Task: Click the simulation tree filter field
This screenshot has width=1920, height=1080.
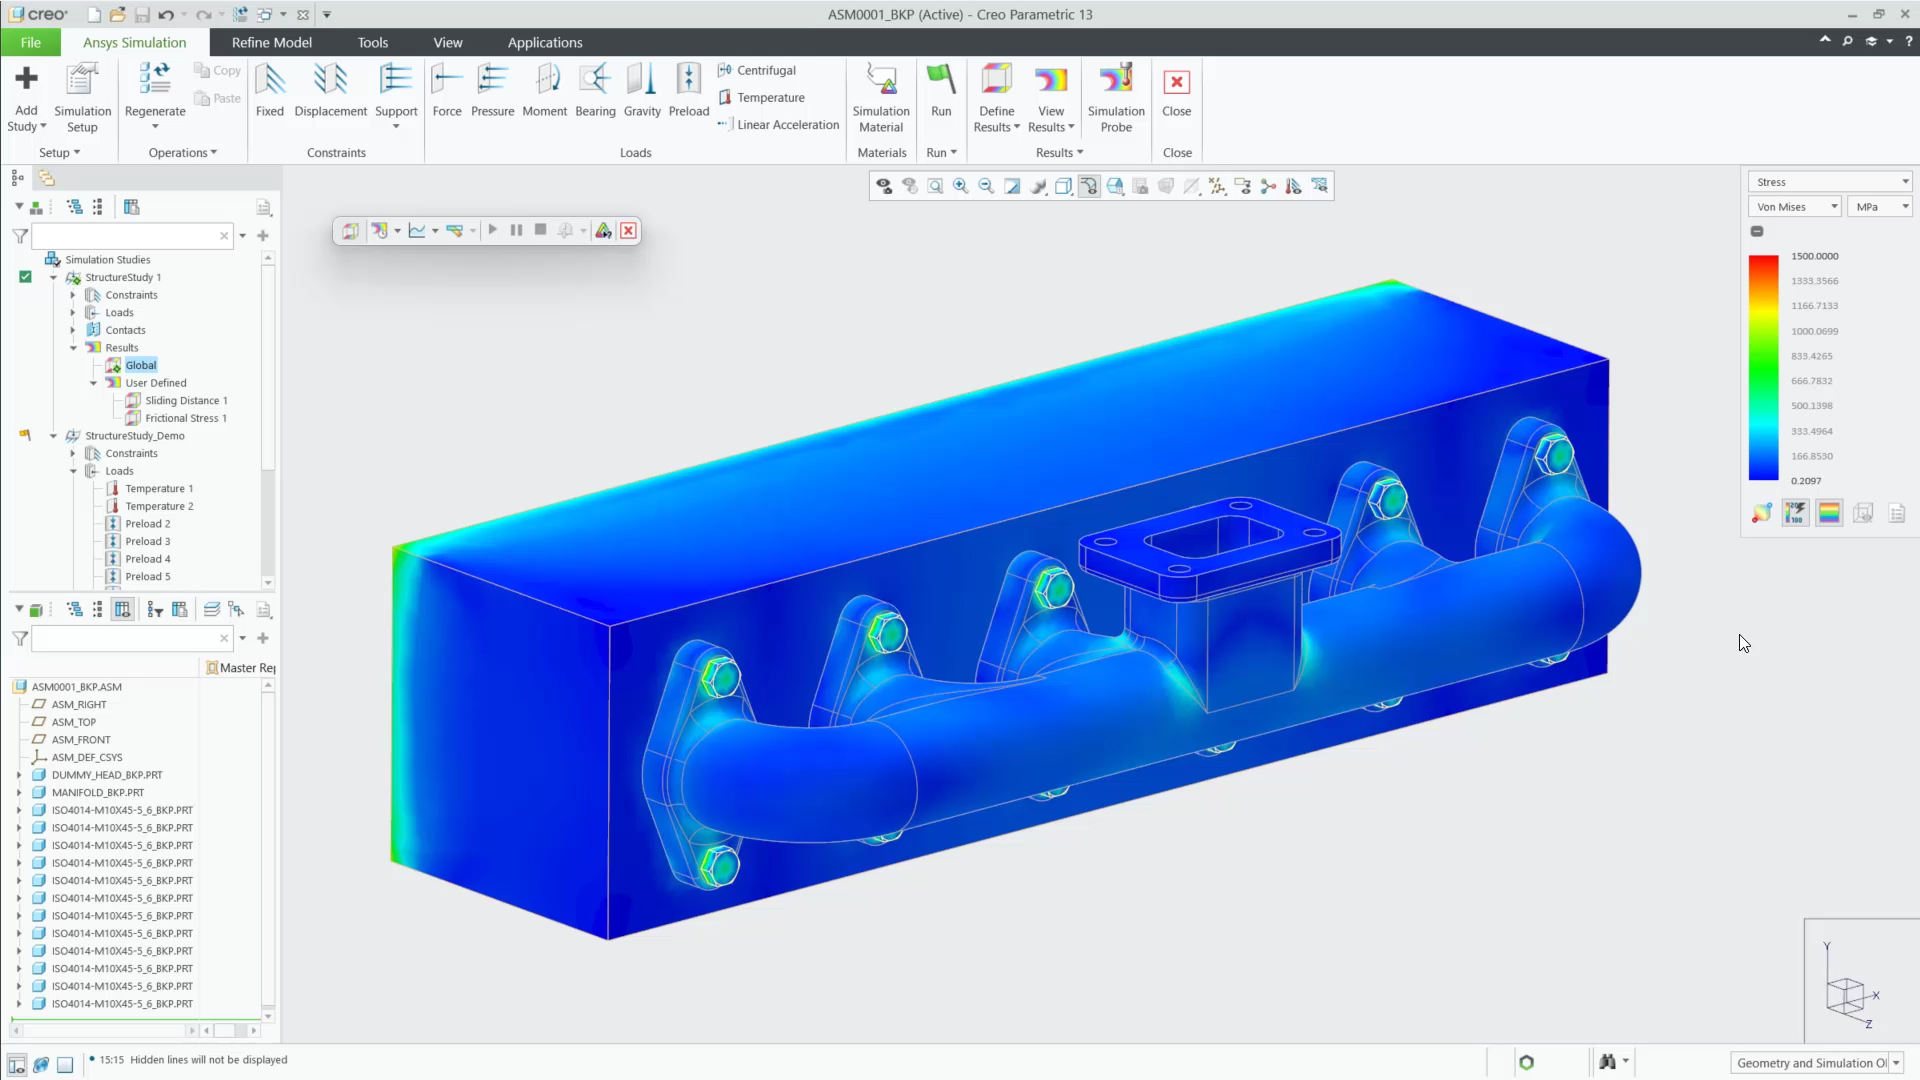Action: [x=126, y=236]
